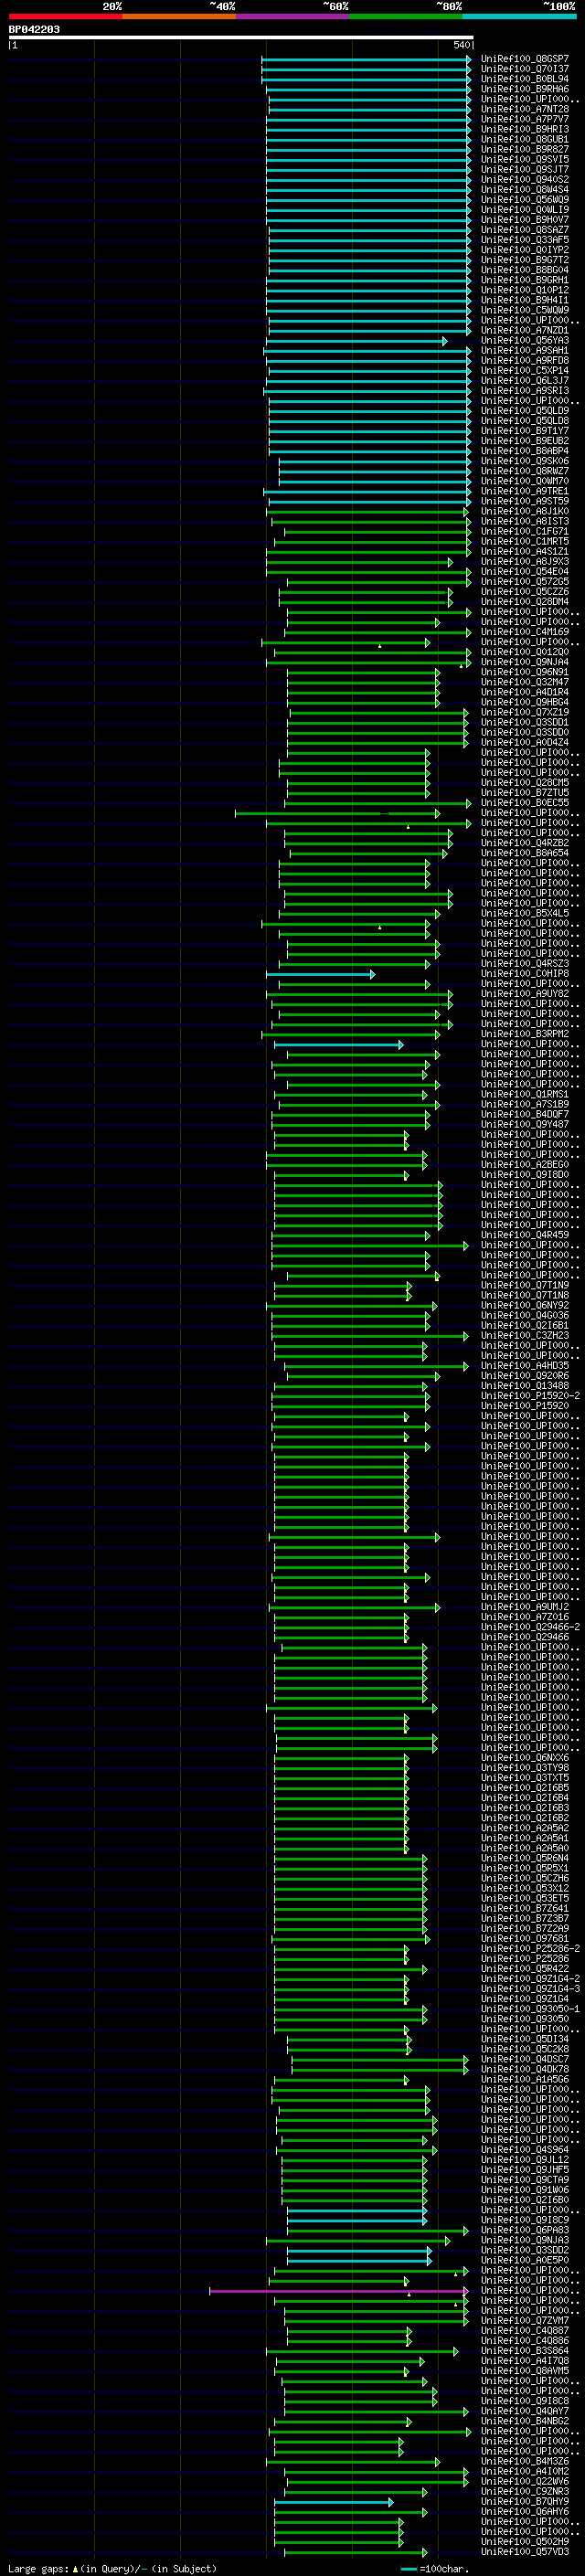The image size is (585, 2576).
Task: Select hit label UniRef100_Q6NXX6
Action: (525, 1757)
